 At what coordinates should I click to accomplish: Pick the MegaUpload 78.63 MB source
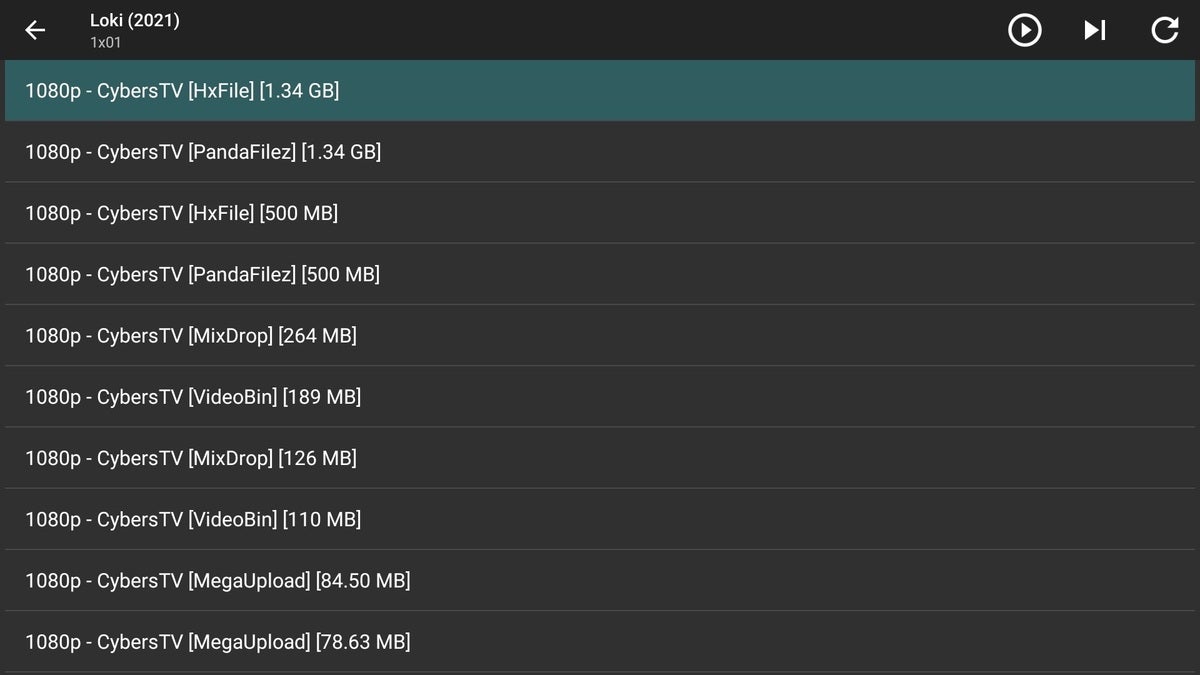(600, 641)
